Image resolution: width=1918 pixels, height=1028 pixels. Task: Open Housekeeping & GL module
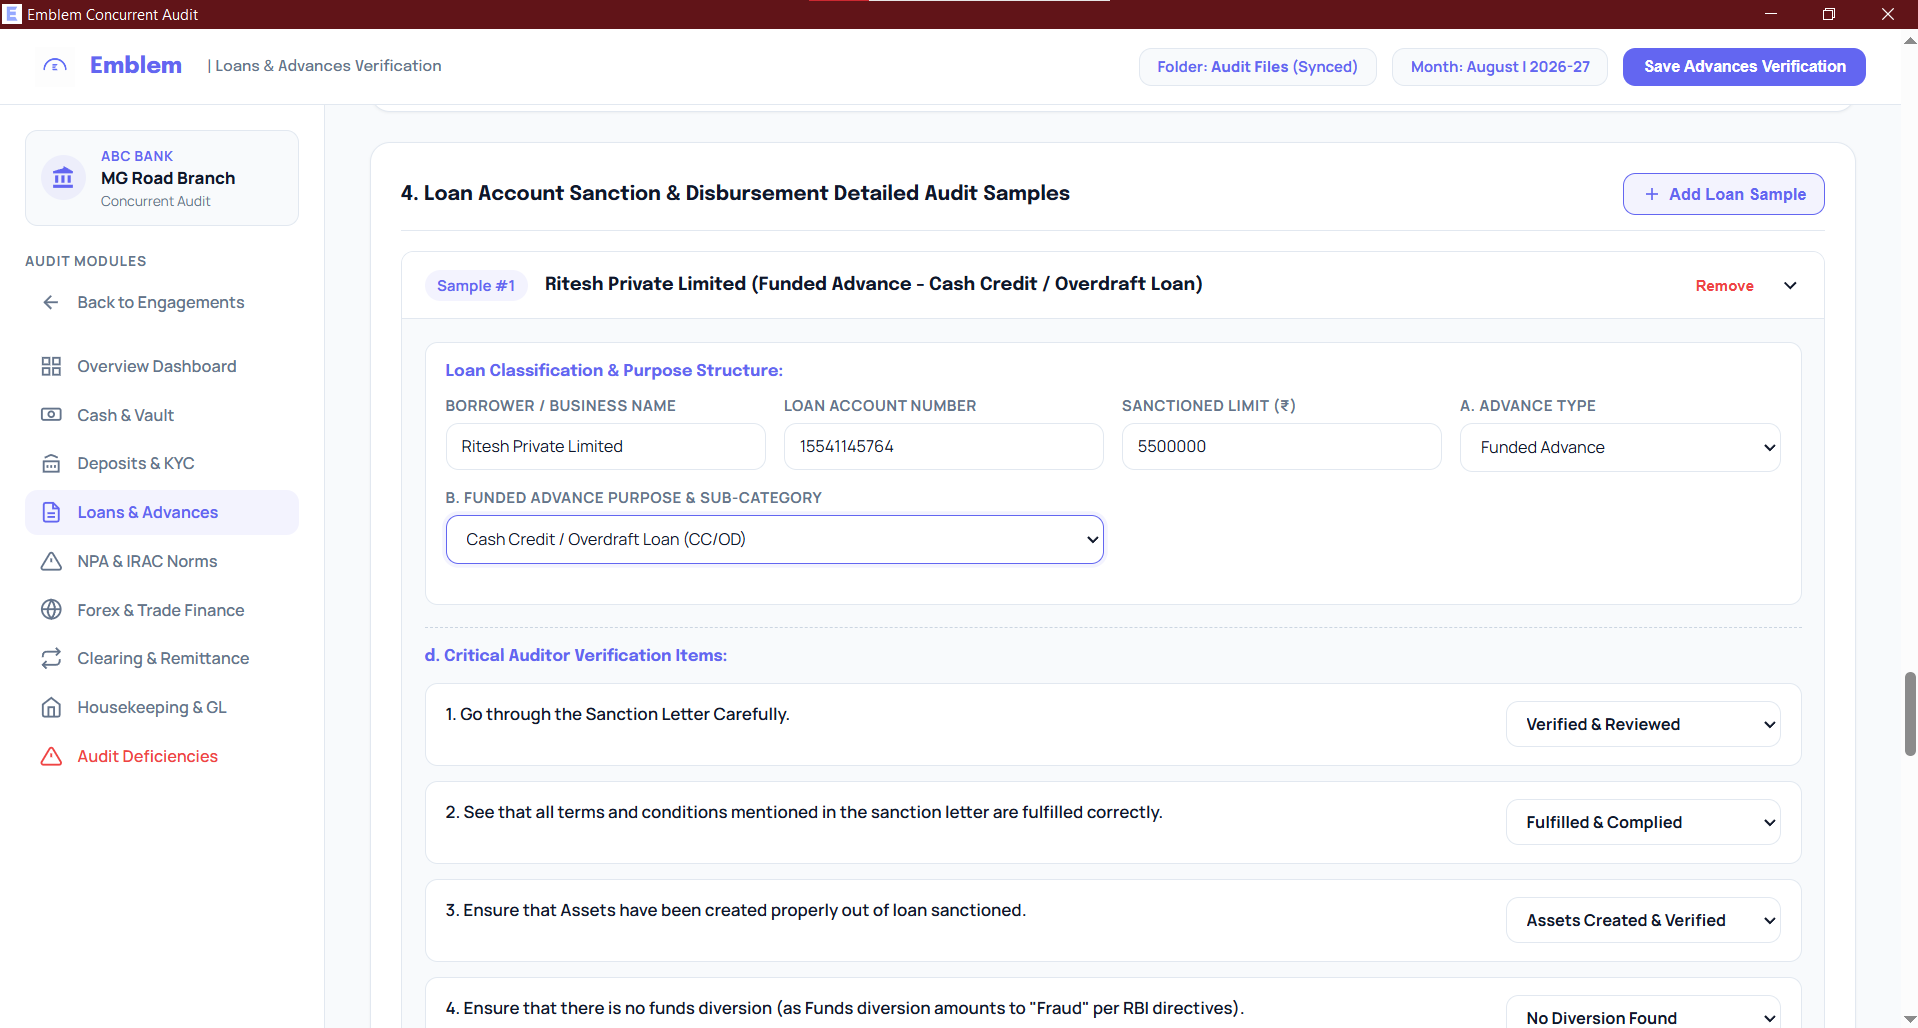162,707
